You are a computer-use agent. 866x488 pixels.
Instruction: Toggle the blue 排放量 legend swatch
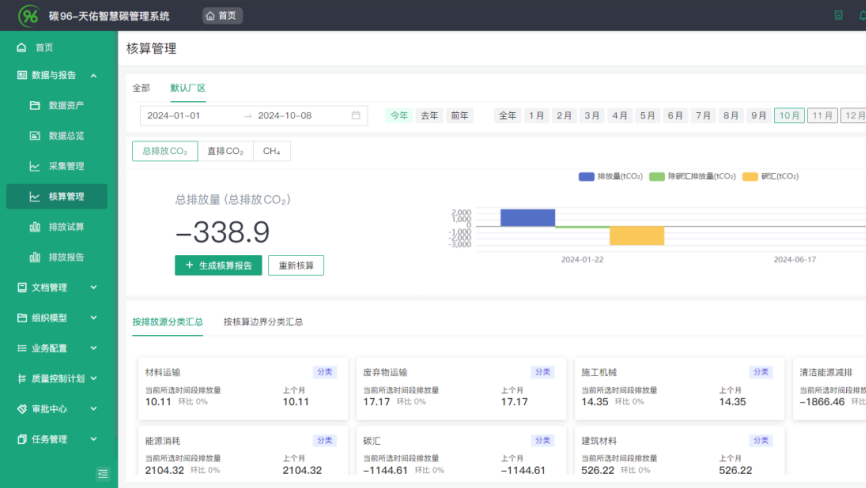pos(587,177)
